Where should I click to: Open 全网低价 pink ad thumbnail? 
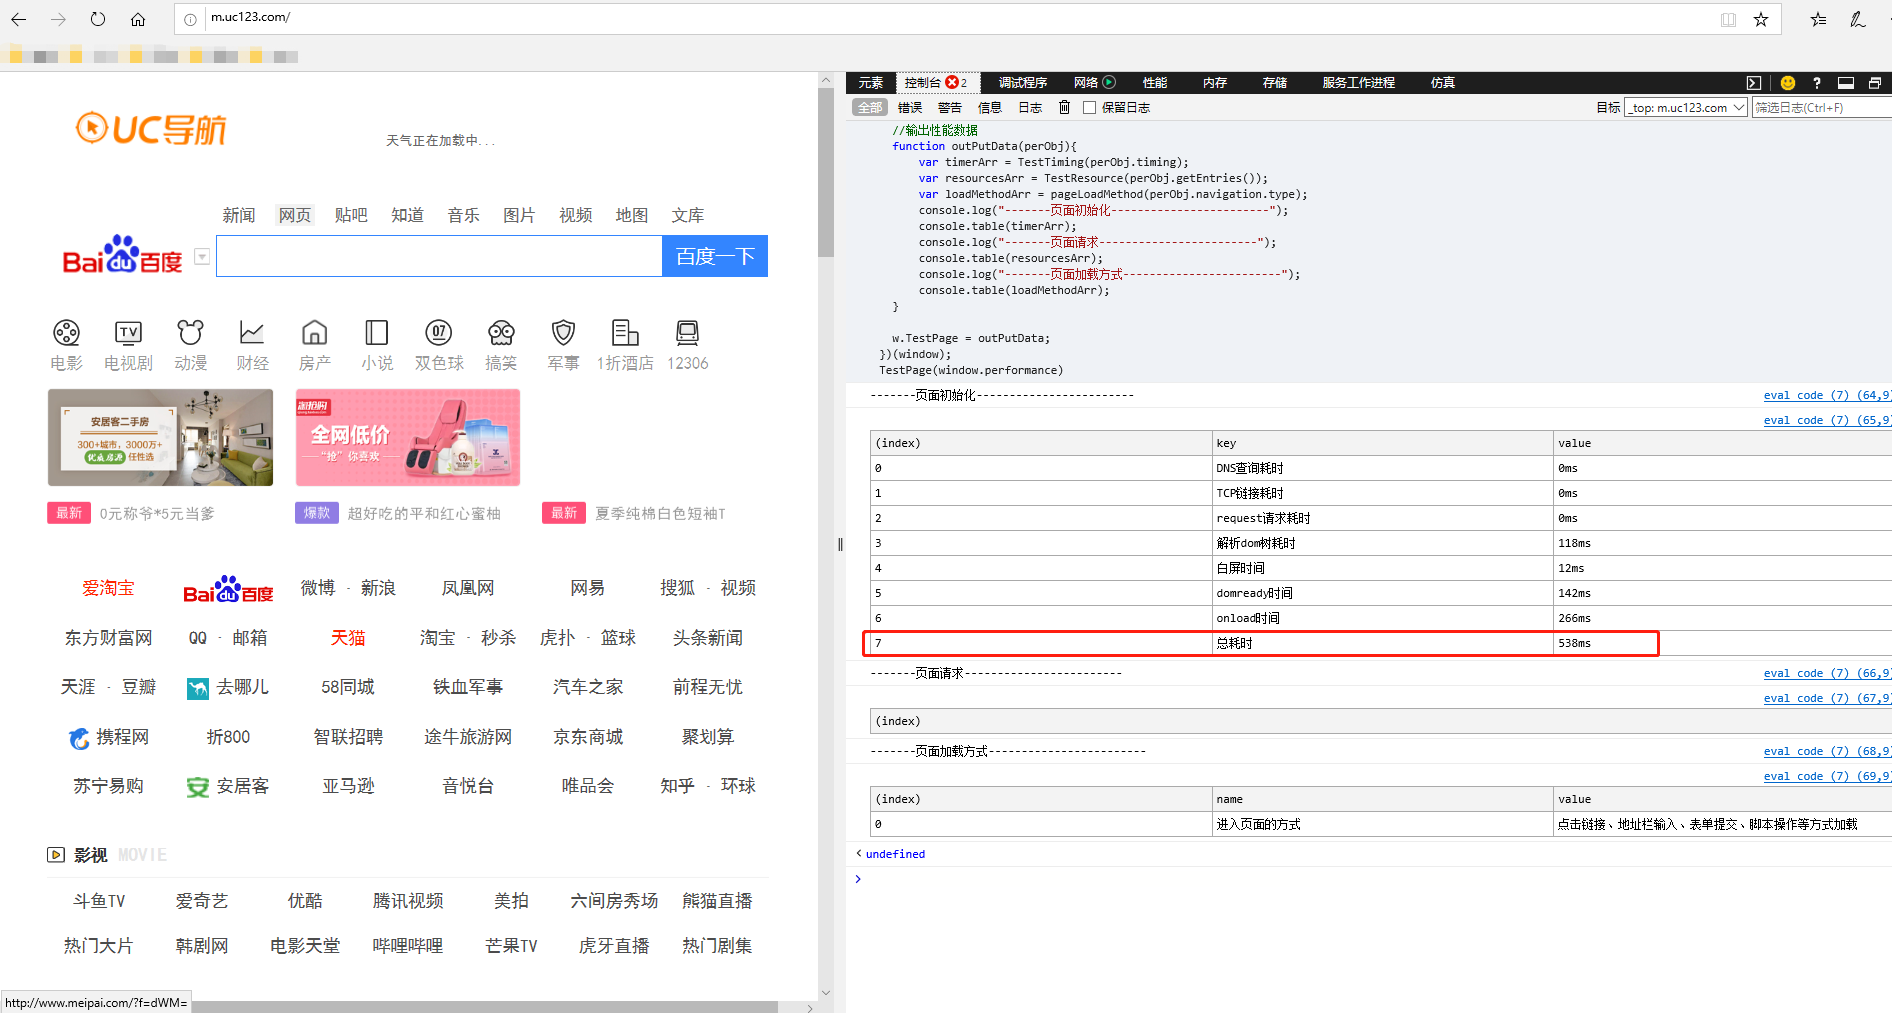407,437
